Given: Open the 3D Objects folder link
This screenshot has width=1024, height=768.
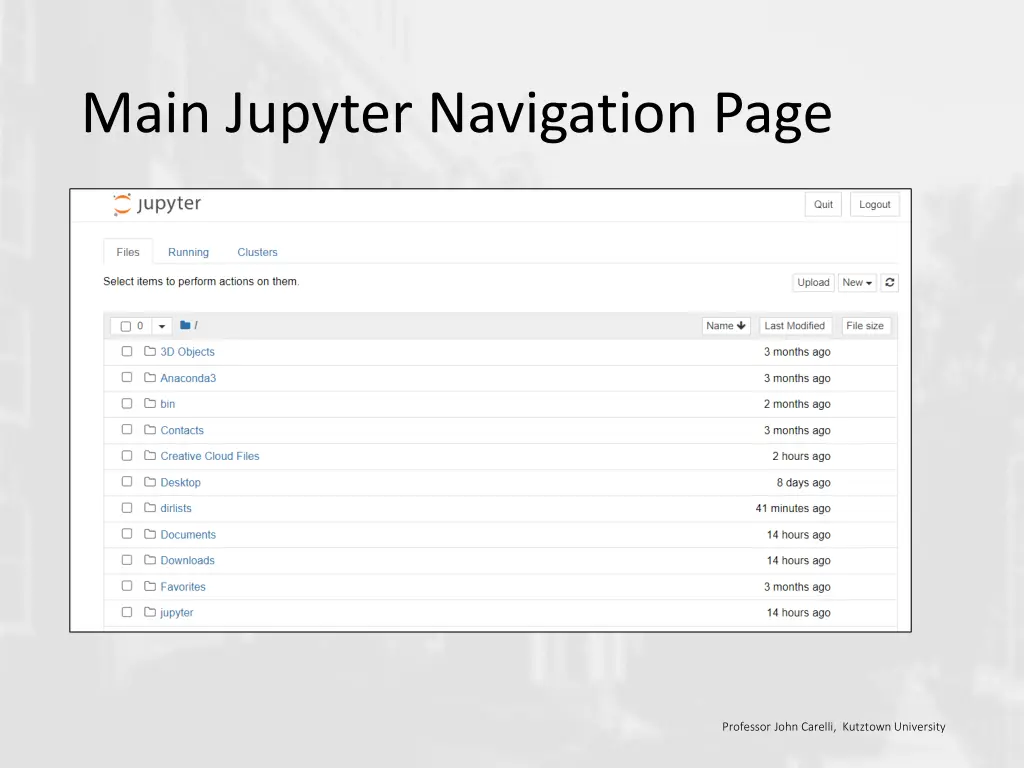Looking at the screenshot, I should click(x=187, y=352).
